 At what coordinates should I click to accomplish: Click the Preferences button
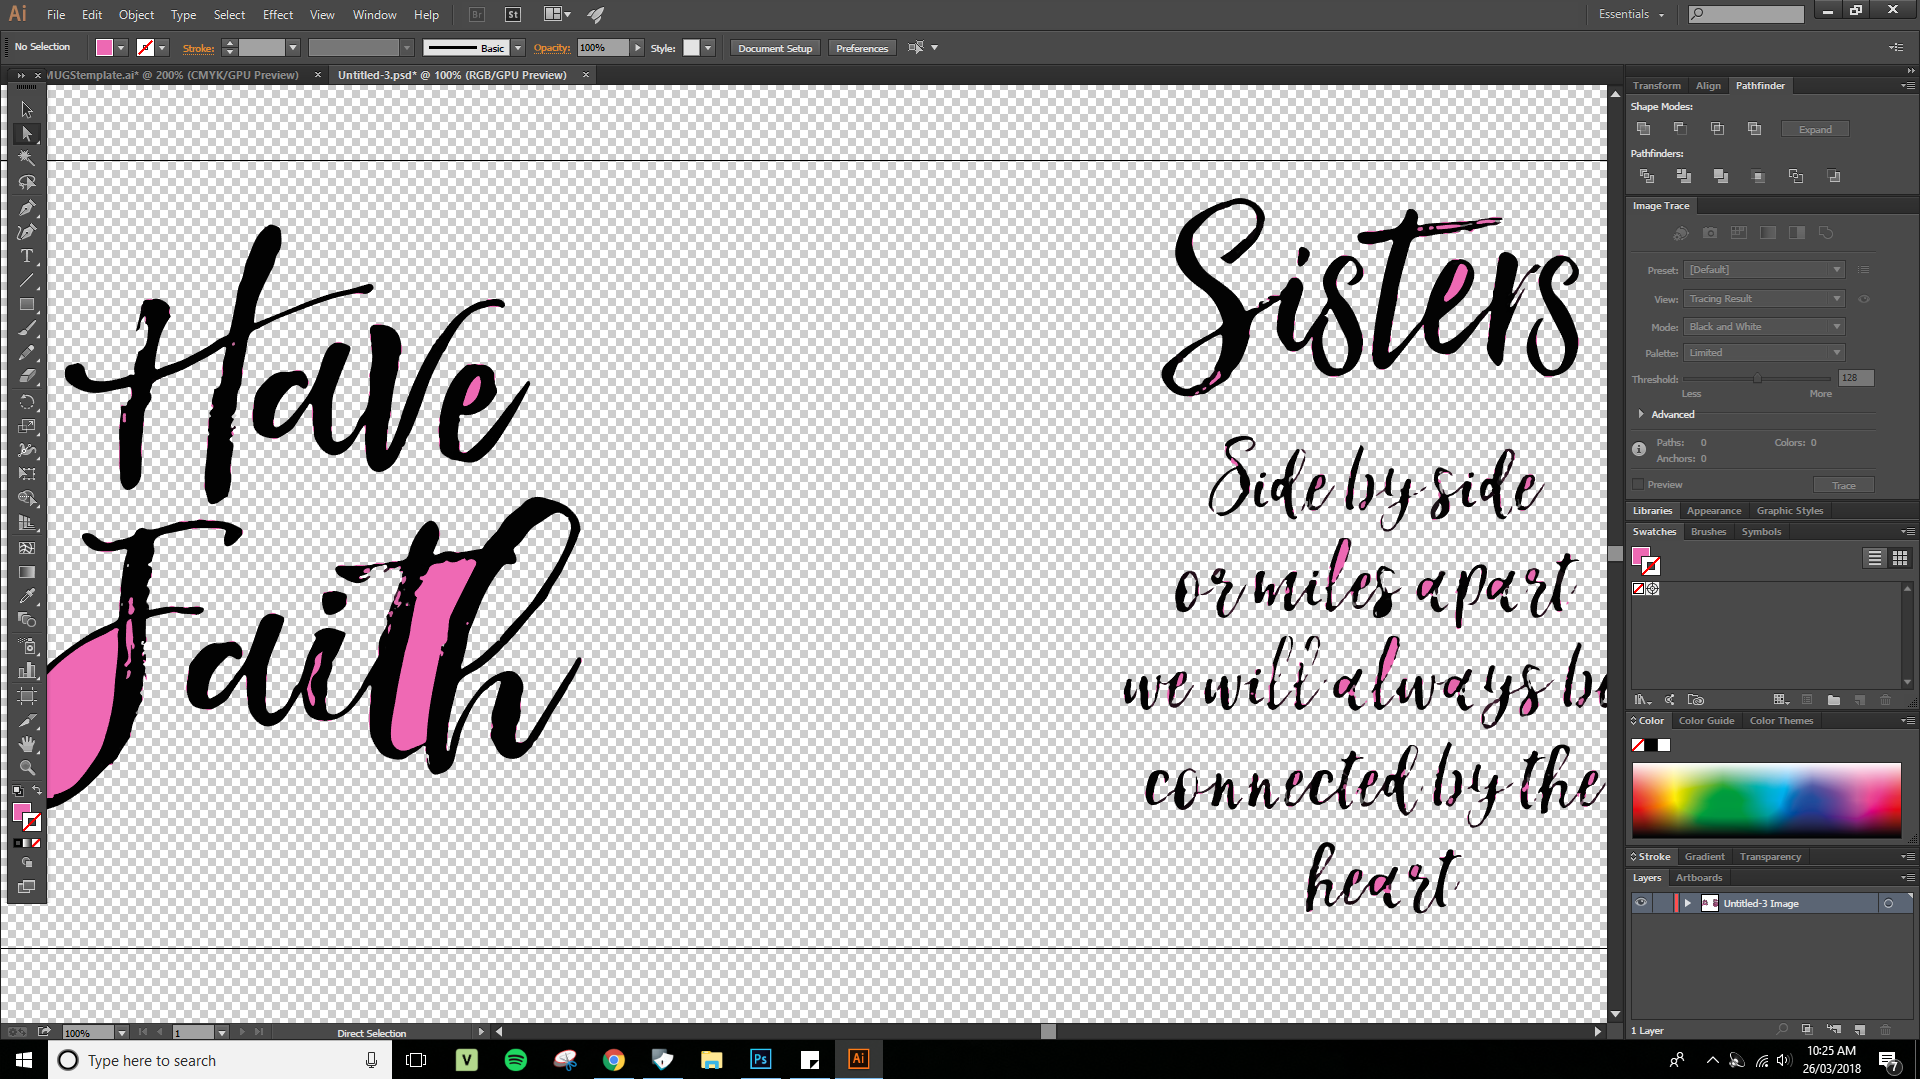tap(861, 48)
